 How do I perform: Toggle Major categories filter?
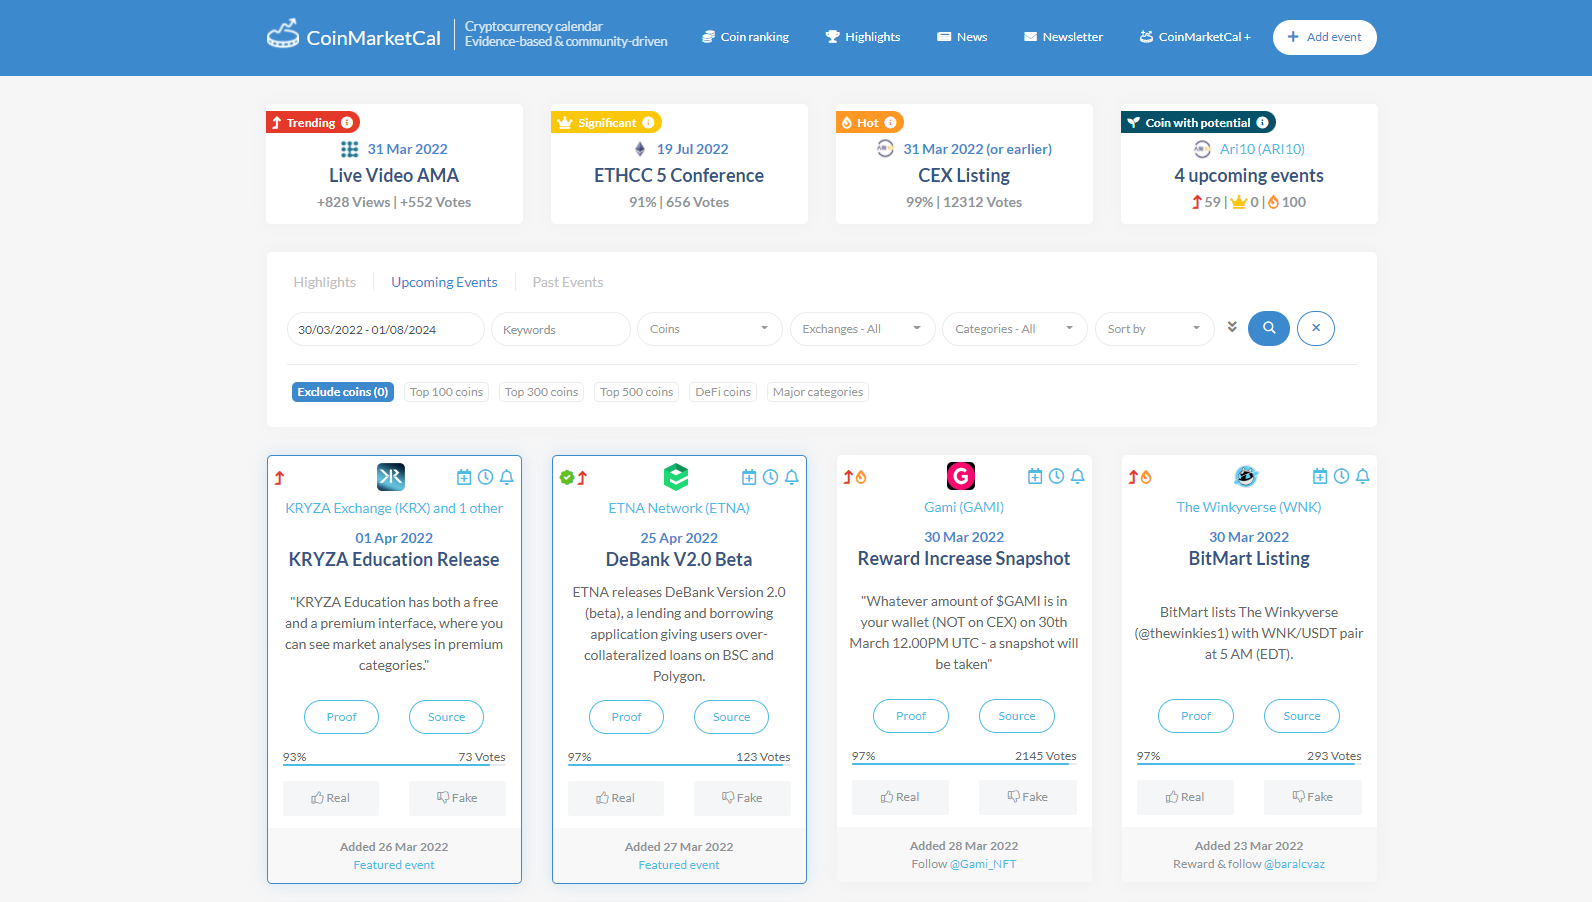pyautogui.click(x=818, y=392)
